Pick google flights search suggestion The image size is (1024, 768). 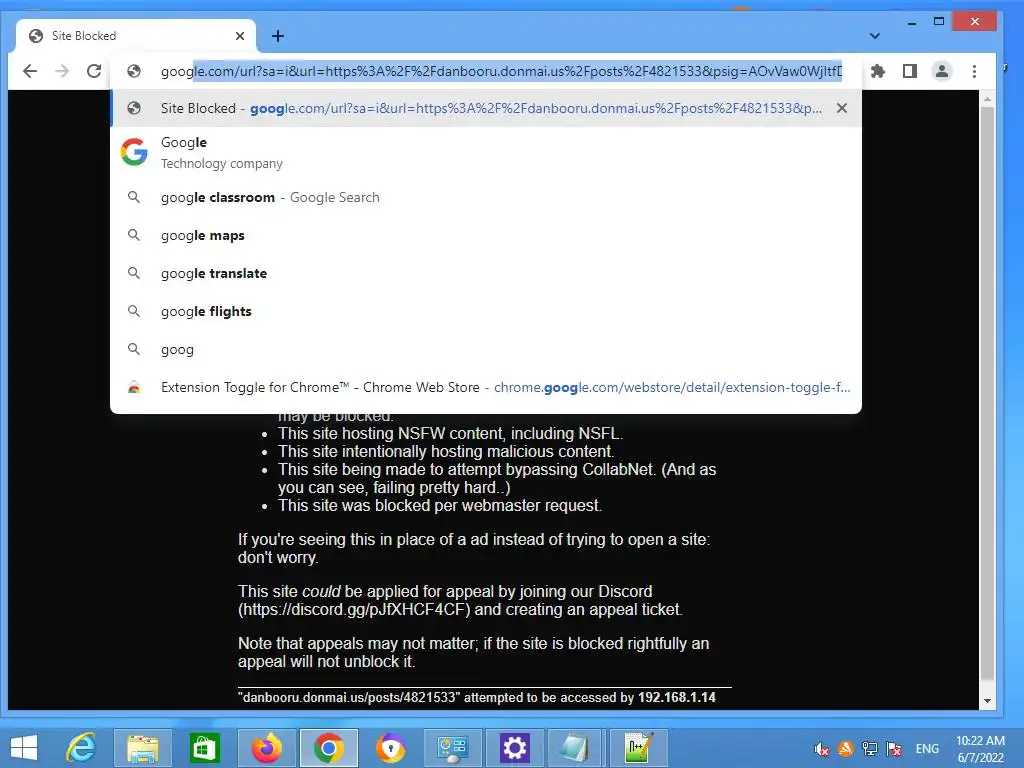486,312
